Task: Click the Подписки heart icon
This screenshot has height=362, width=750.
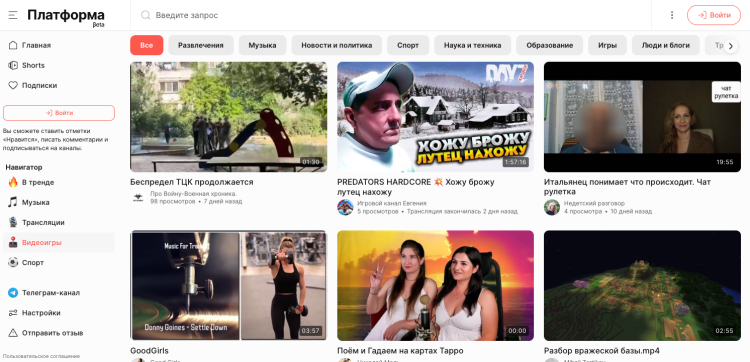Action: (13, 86)
